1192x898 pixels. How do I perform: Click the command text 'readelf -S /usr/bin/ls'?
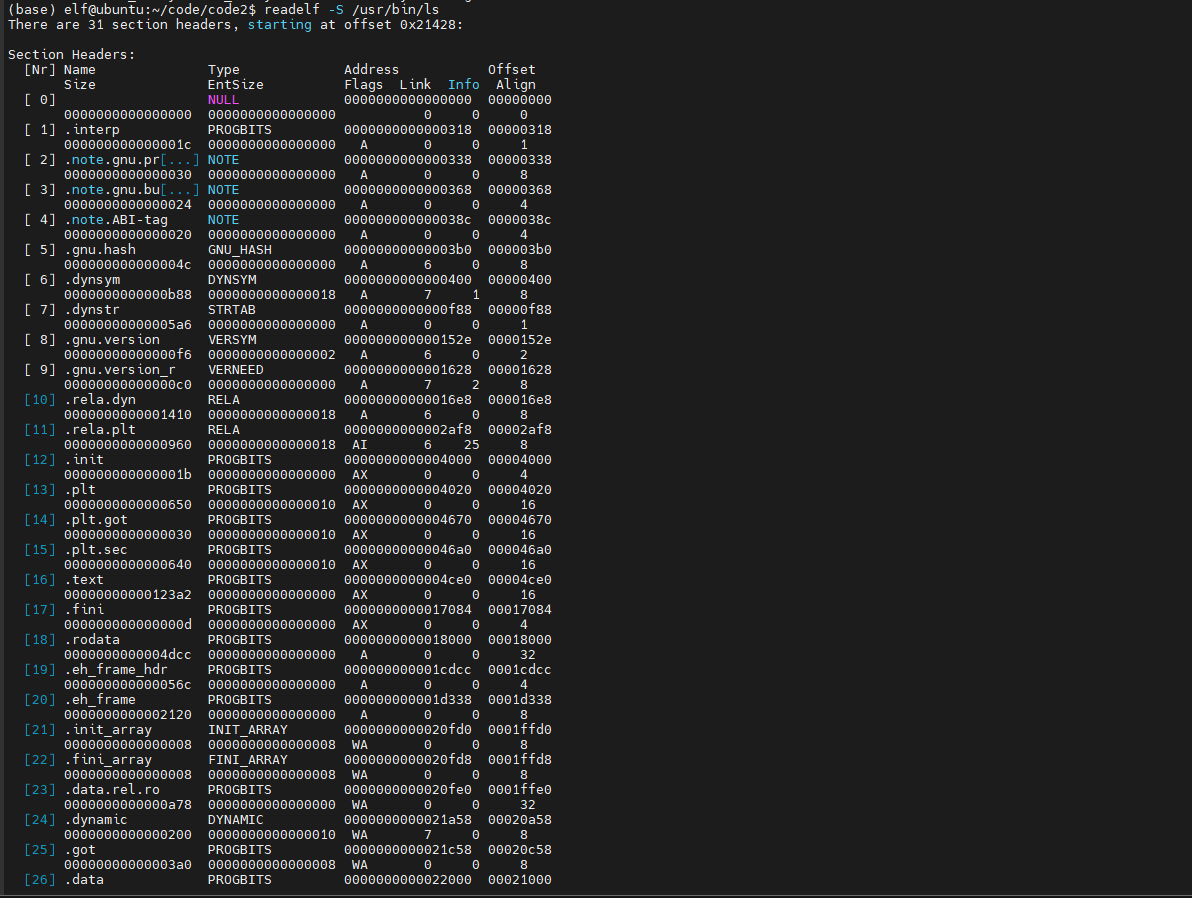click(x=351, y=9)
